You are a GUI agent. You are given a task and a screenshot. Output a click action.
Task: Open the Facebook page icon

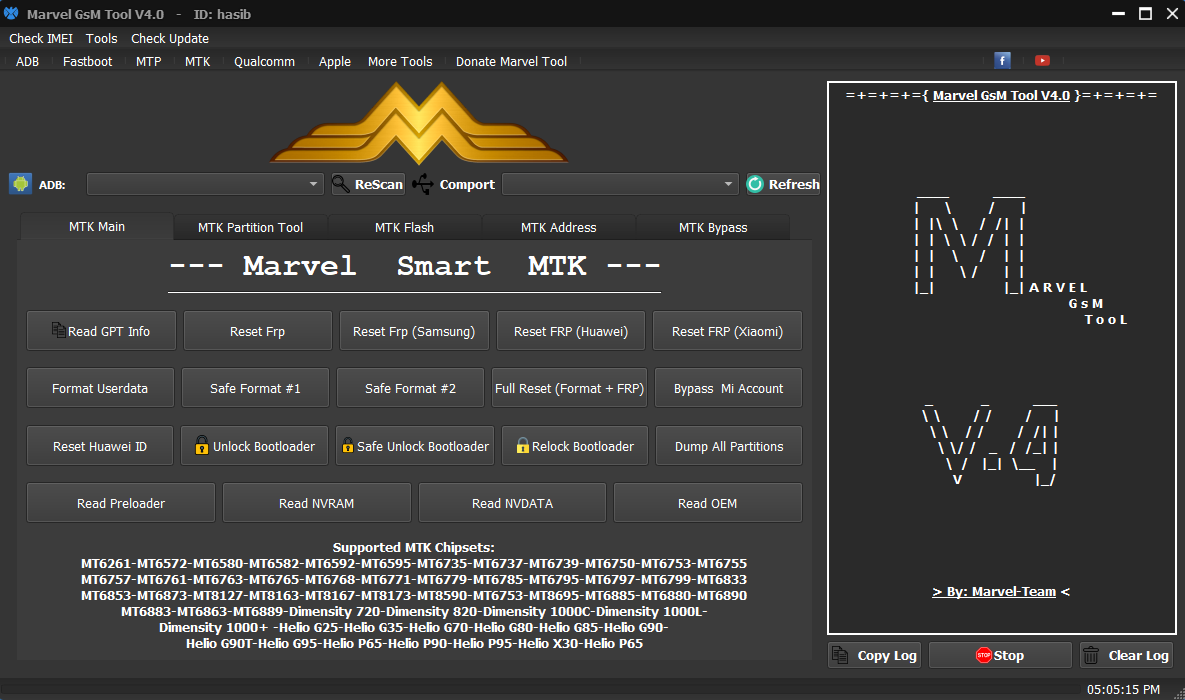pyautogui.click(x=1002, y=60)
